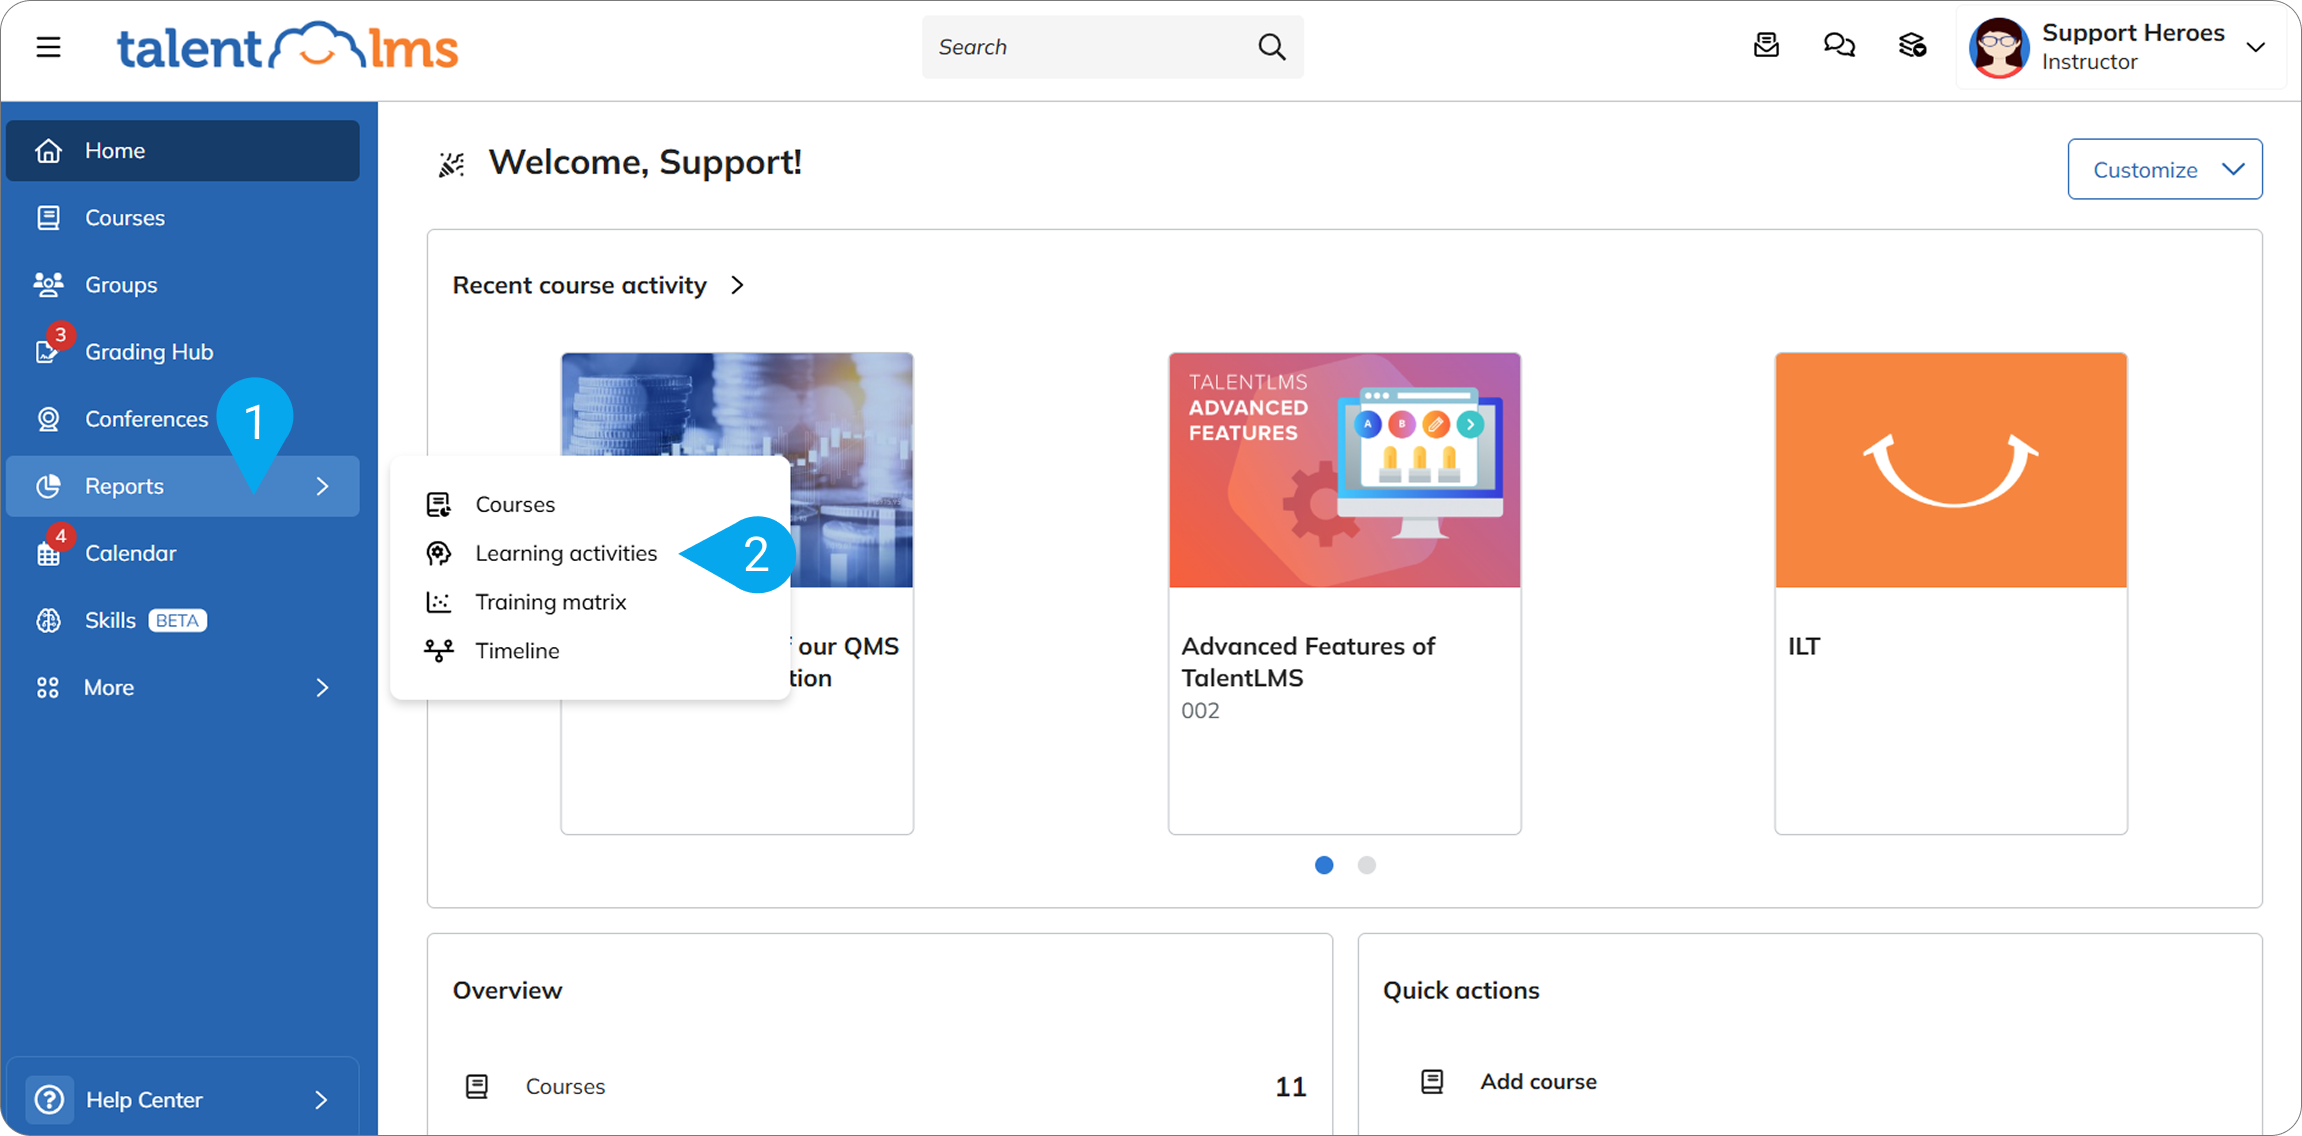
Task: Click the search magnifier icon
Action: pos(1271,47)
